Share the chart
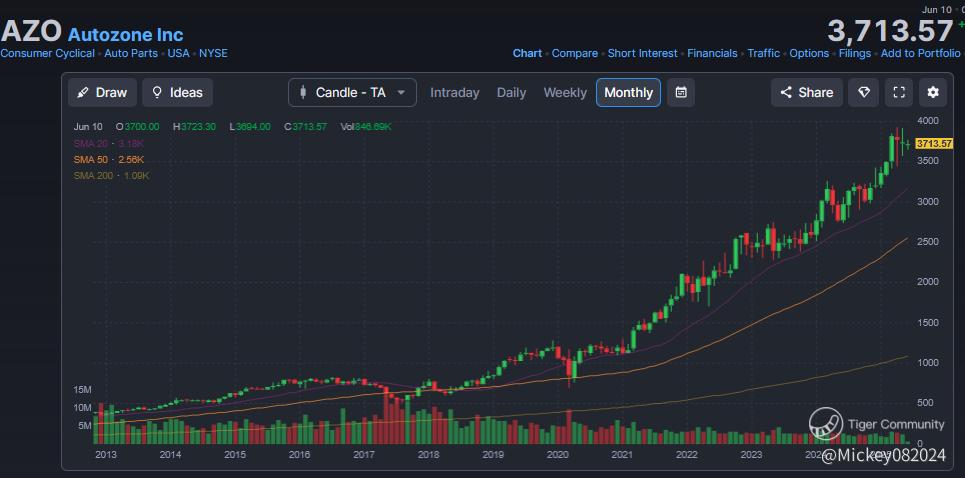 click(807, 92)
